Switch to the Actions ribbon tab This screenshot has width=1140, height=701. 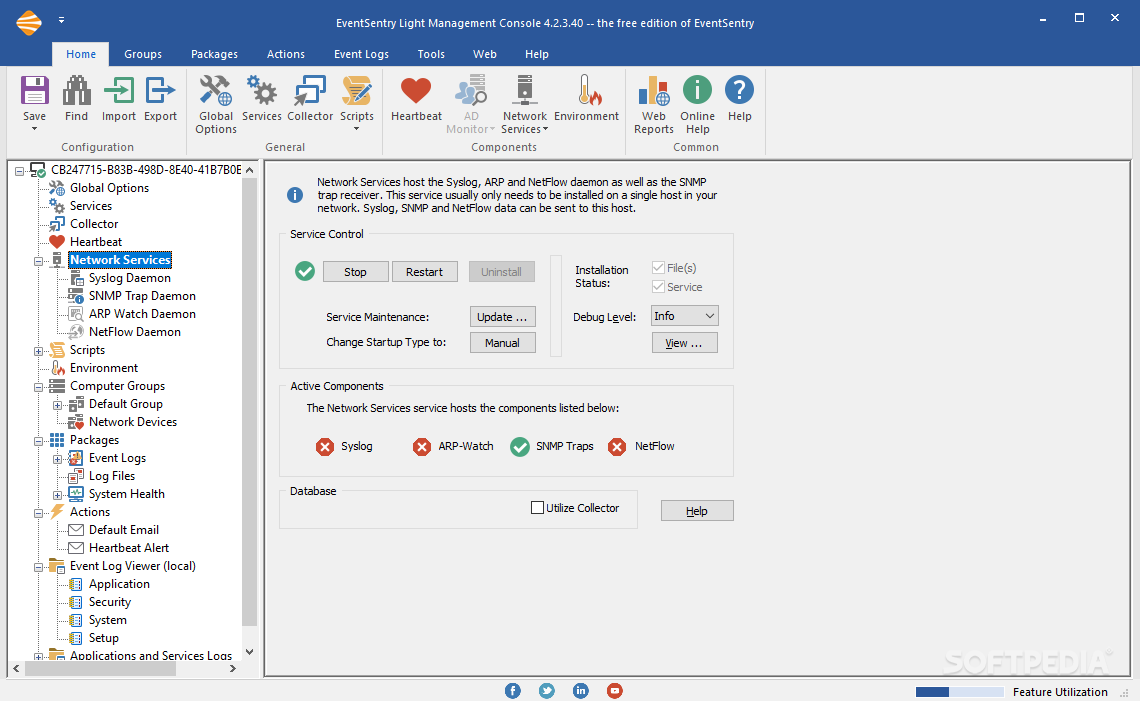point(286,54)
